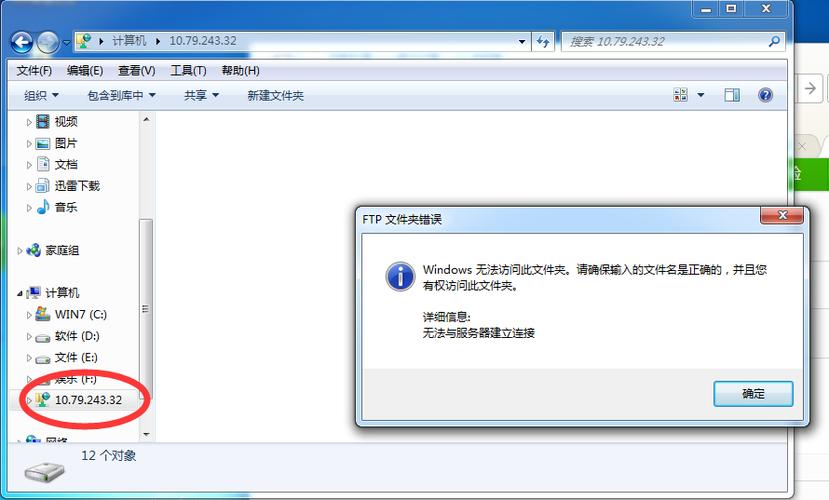Select 文档 library in navigation pane
The width and height of the screenshot is (829, 500).
pyautogui.click(x=66, y=164)
